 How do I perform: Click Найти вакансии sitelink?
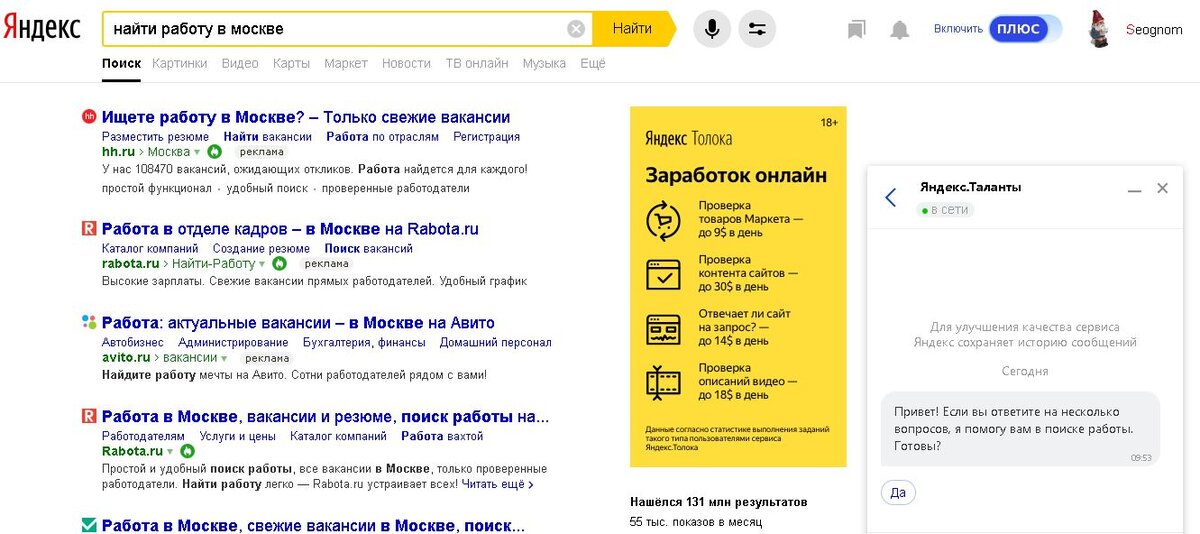267,137
